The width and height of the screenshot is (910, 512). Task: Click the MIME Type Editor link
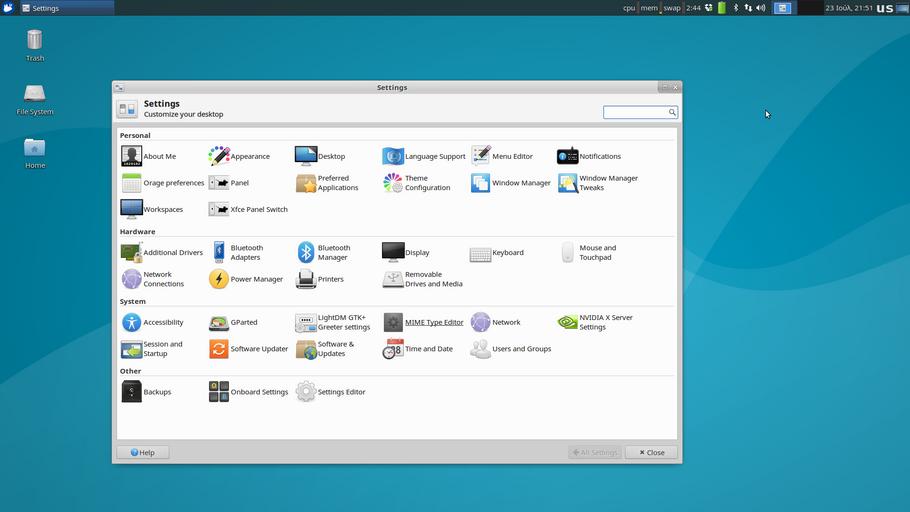(434, 323)
